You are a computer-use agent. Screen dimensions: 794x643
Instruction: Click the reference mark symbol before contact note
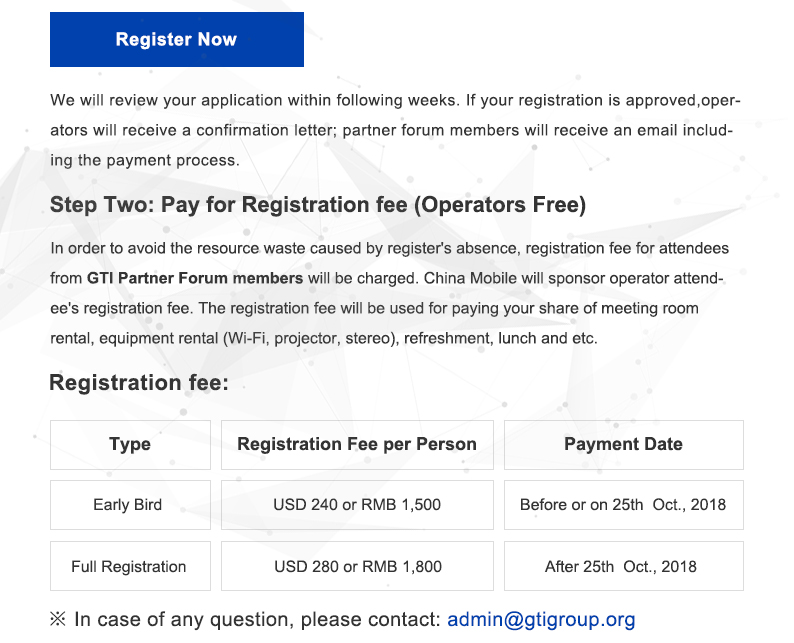pyautogui.click(x=58, y=619)
